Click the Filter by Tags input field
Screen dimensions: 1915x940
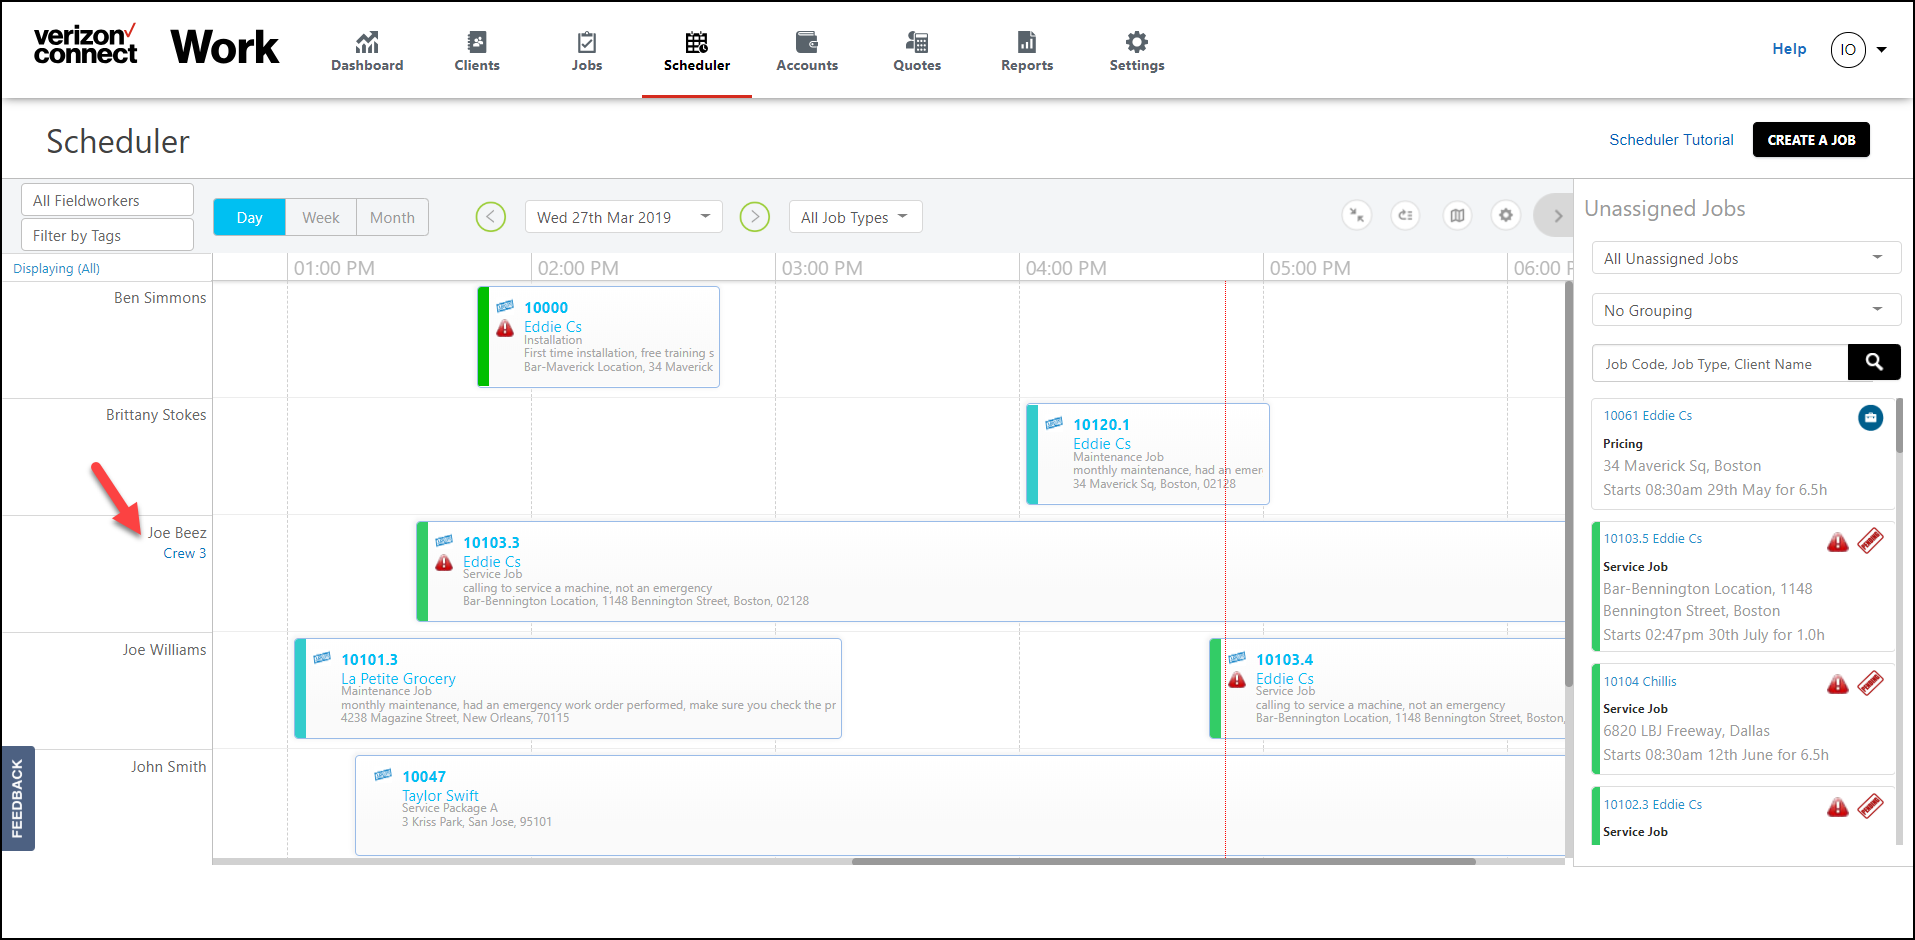[106, 234]
